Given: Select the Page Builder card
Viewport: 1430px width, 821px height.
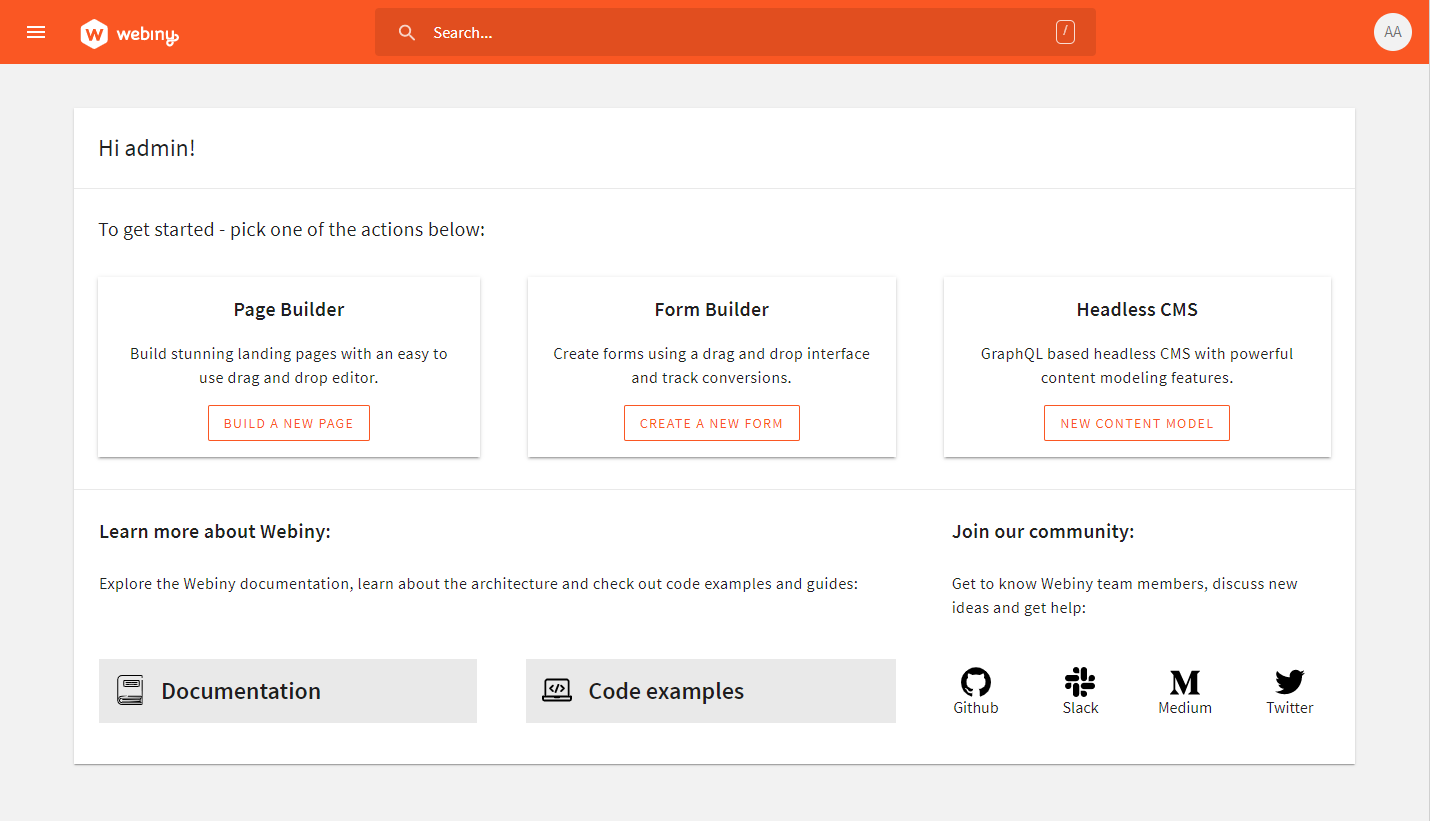Looking at the screenshot, I should pos(288,366).
